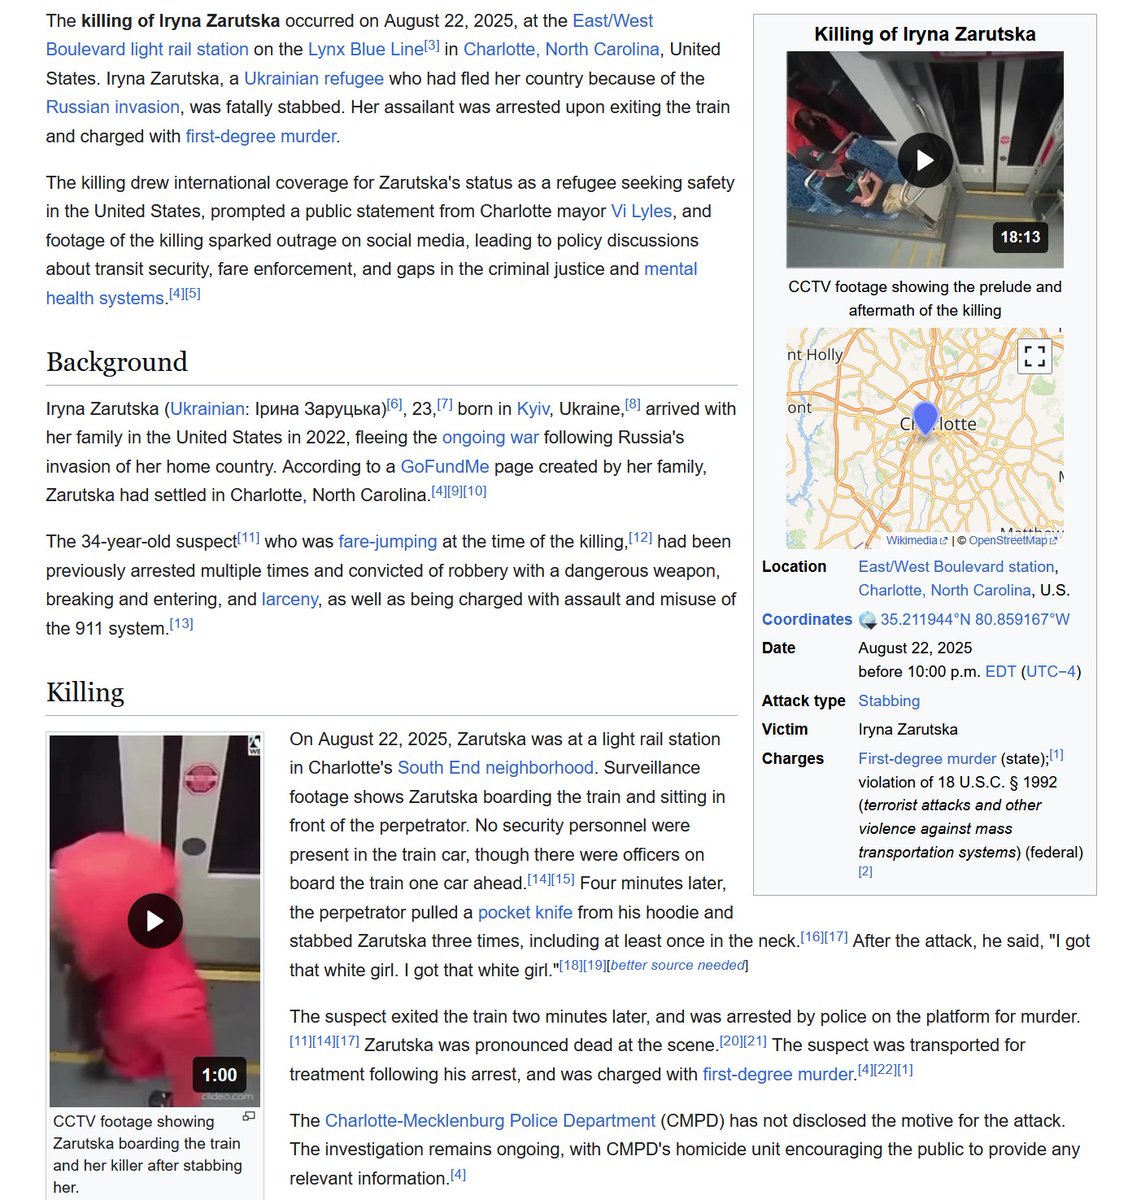Open the East/West Boulevard station link in infobox
This screenshot has height=1200, width=1141.
point(956,566)
